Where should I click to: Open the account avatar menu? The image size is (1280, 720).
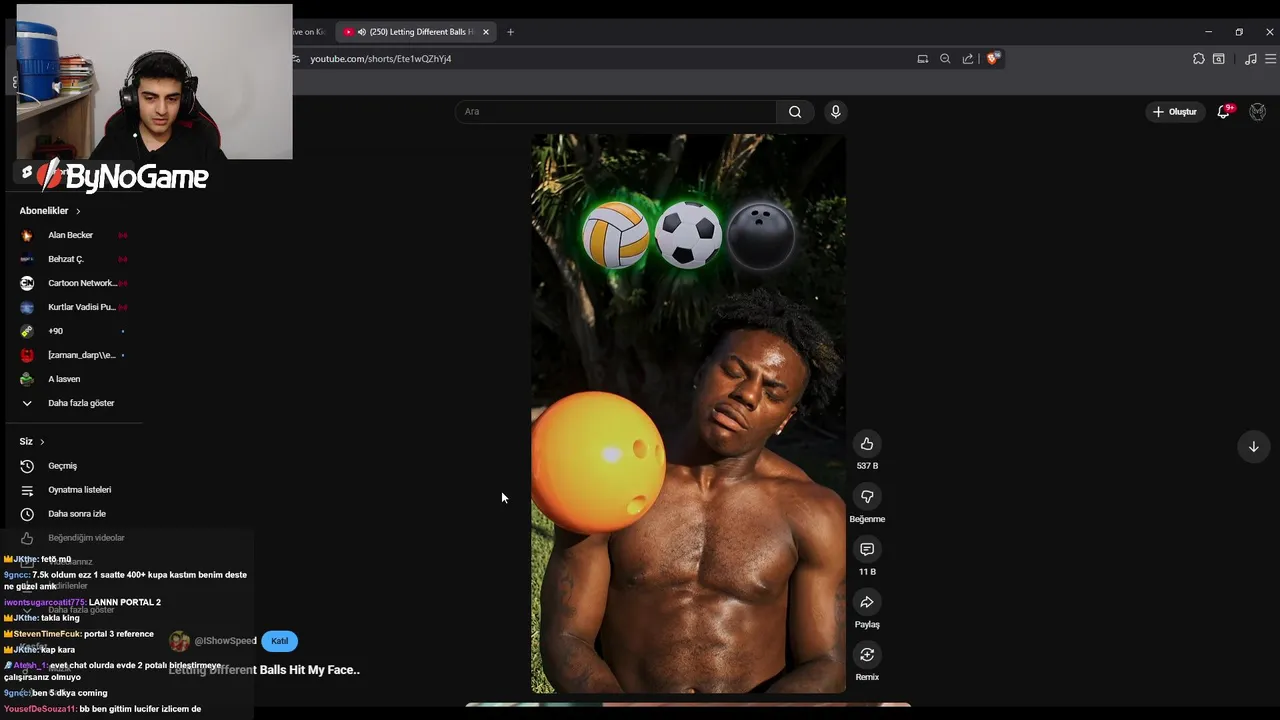pyautogui.click(x=1258, y=112)
